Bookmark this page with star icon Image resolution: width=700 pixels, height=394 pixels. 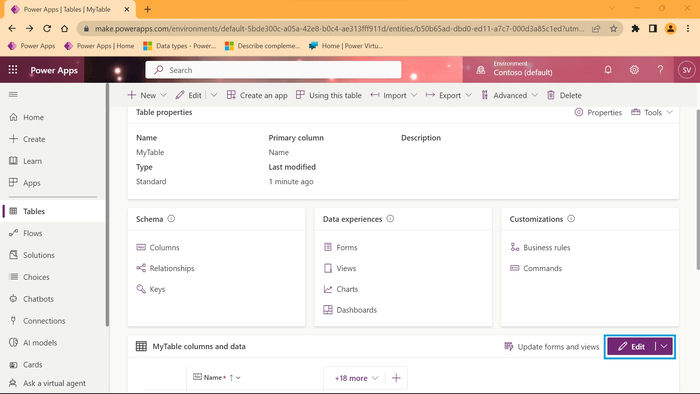[x=614, y=29]
